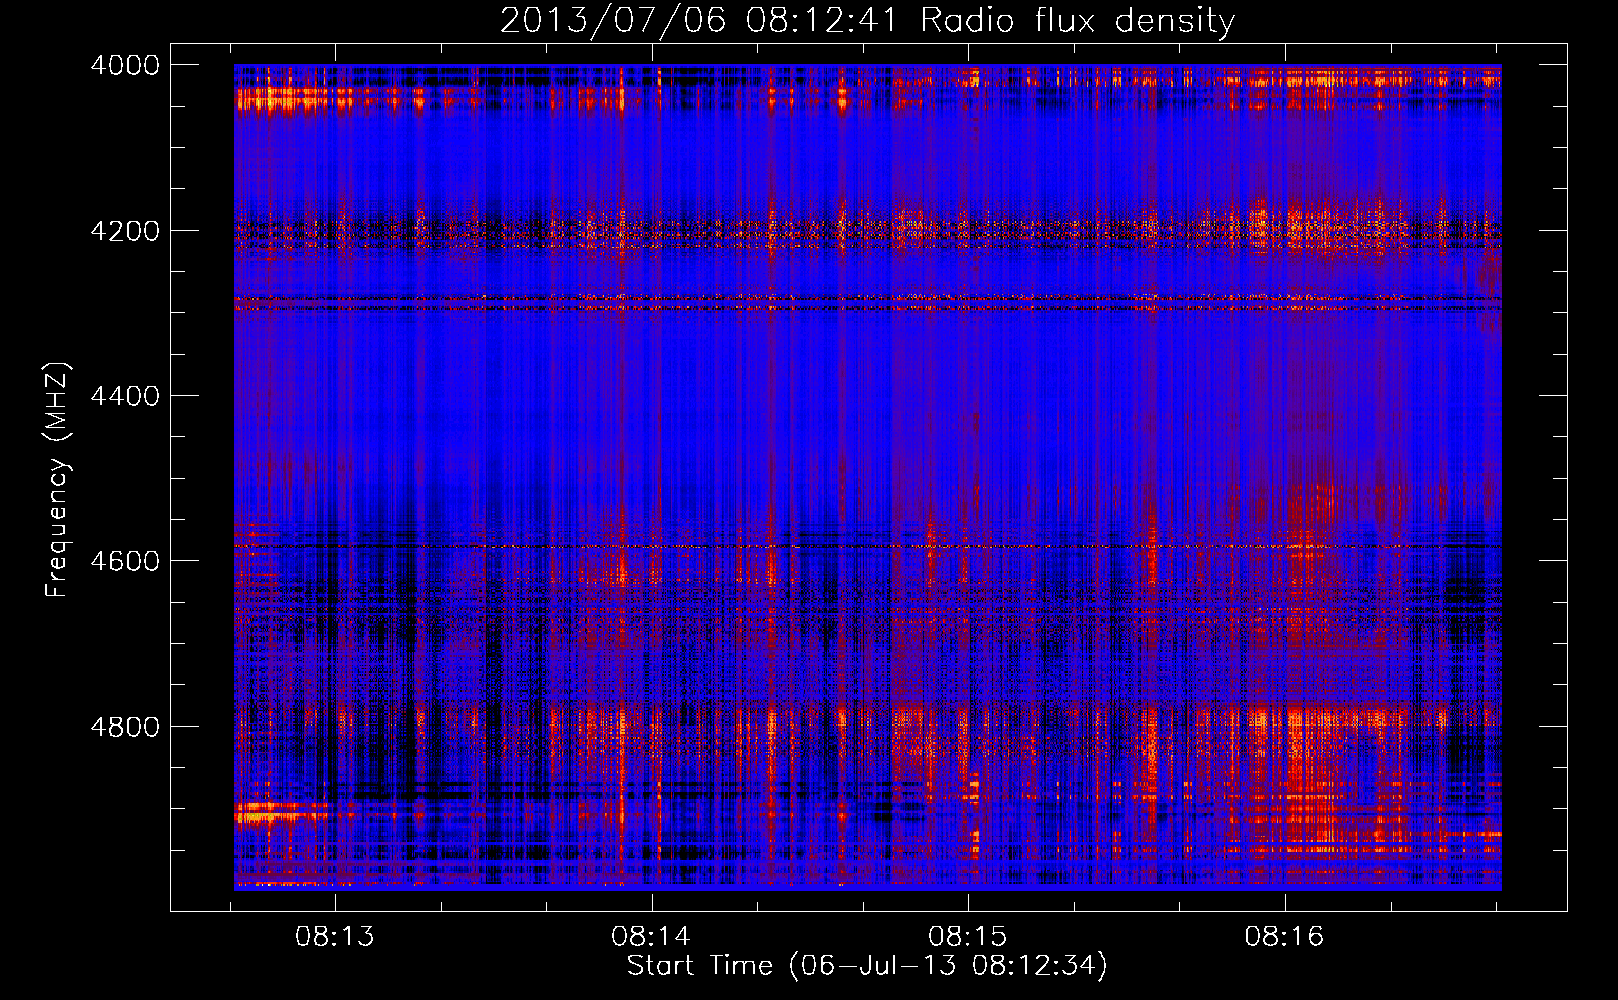Click the 08:16 time axis label
Image resolution: width=1618 pixels, height=1000 pixels.
1284,936
